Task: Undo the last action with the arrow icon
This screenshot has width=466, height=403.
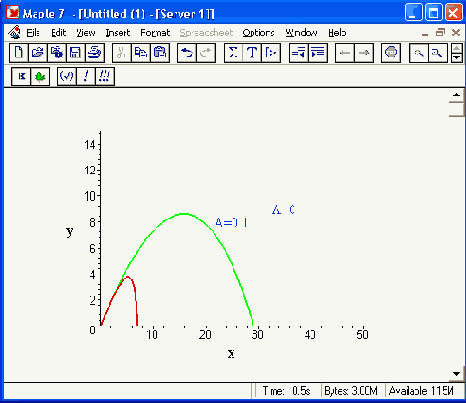Action: point(187,53)
